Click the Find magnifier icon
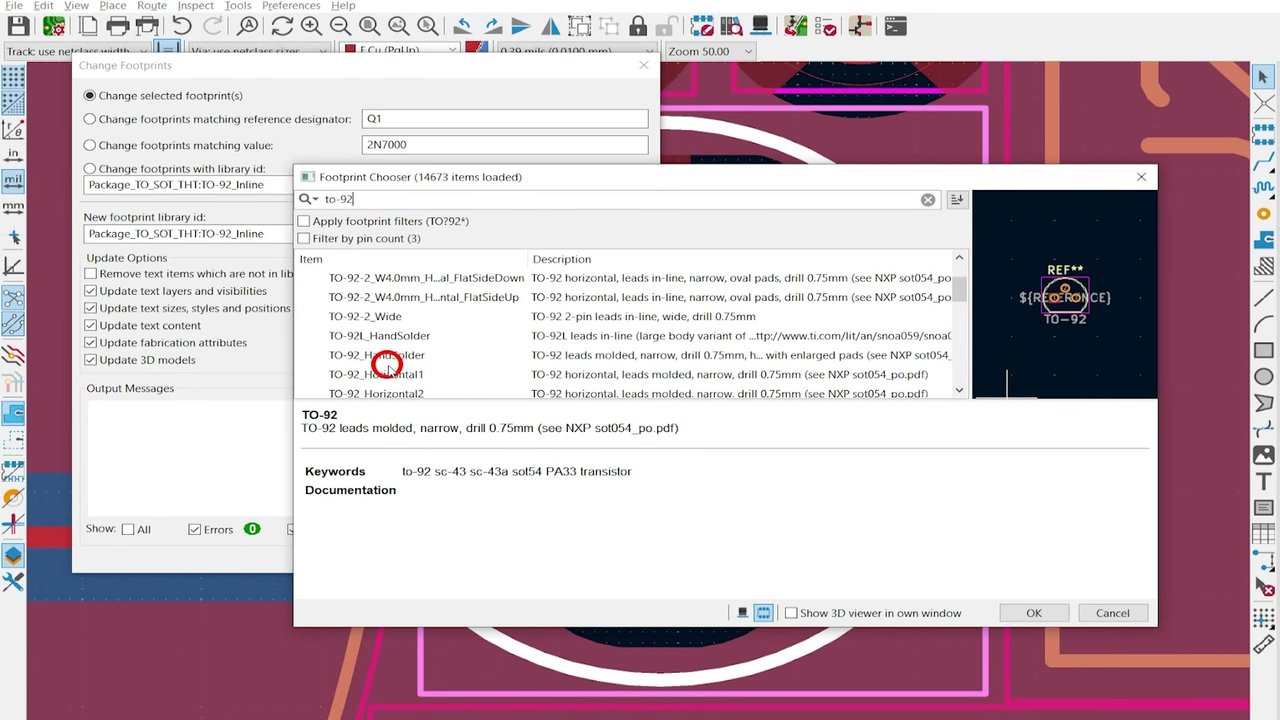Image resolution: width=1280 pixels, height=720 pixels. pyautogui.click(x=247, y=27)
